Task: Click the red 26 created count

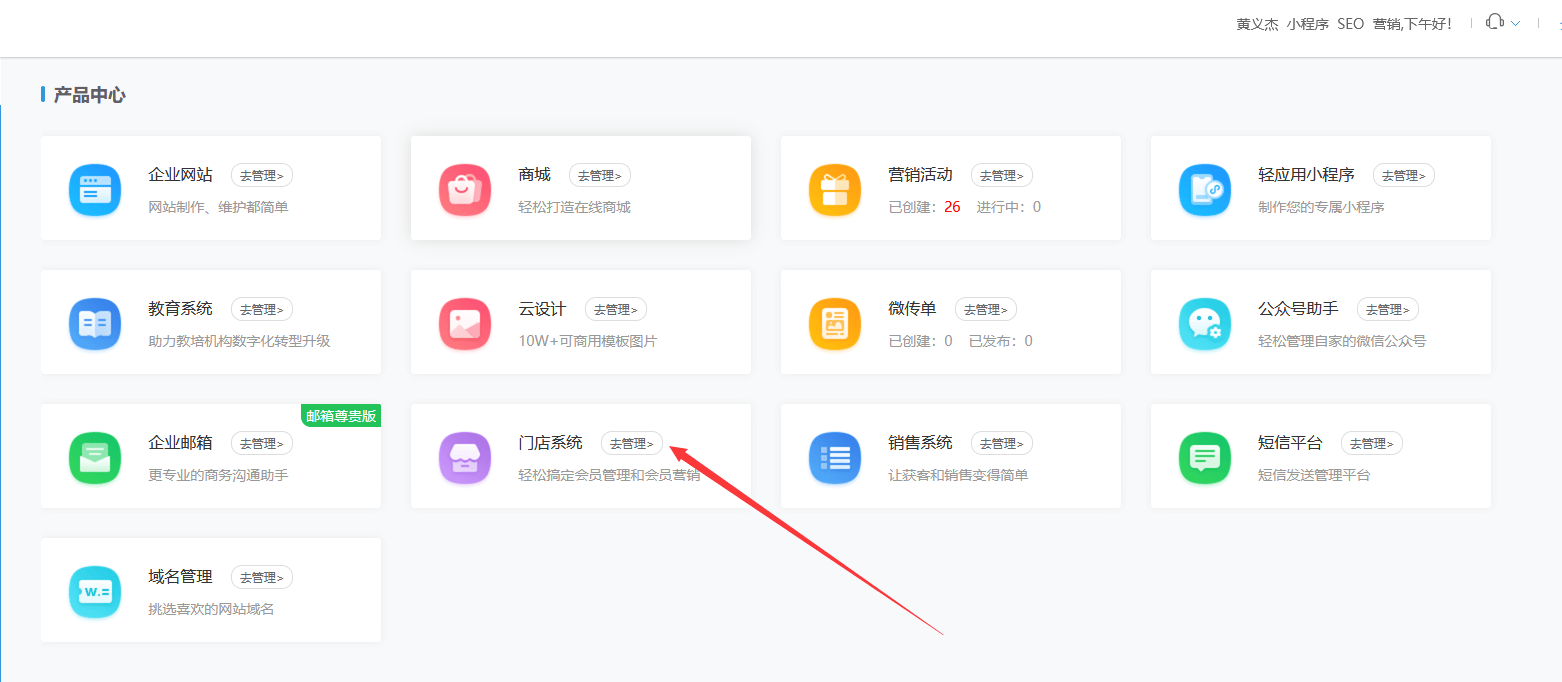Action: tap(952, 207)
